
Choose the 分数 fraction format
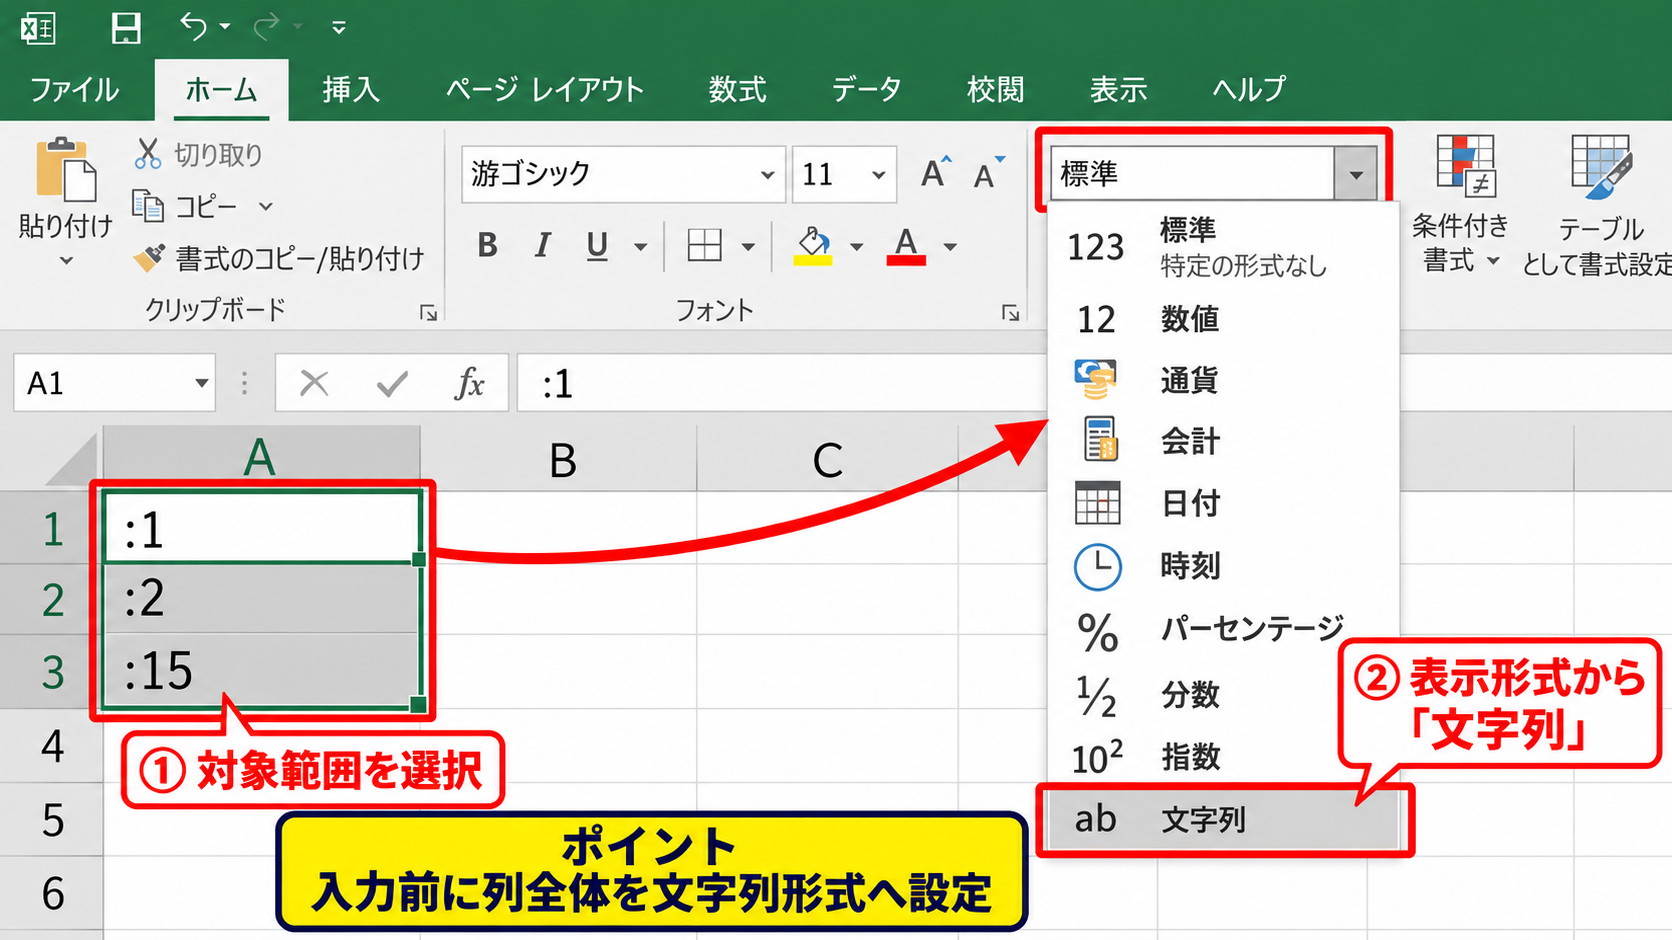click(1223, 695)
